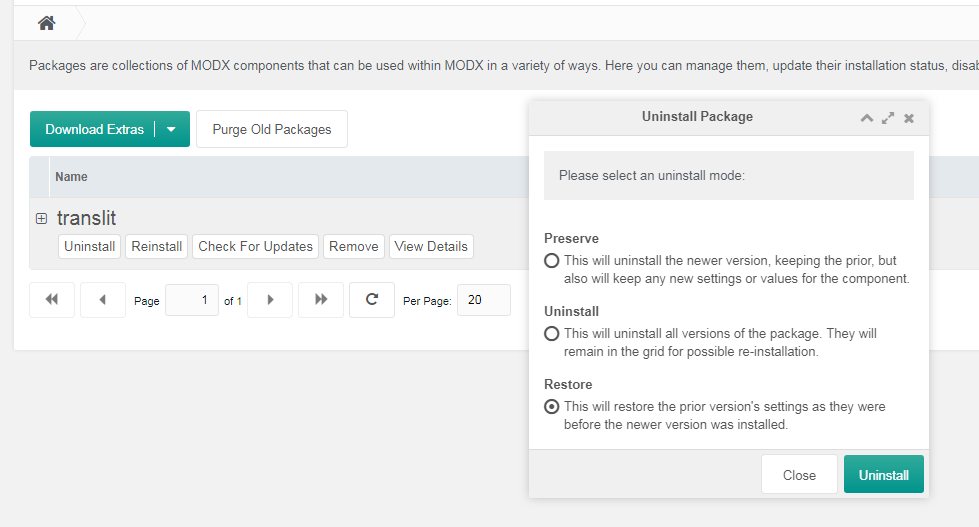The image size is (979, 527).
Task: Click the page number field
Action: click(x=192, y=300)
